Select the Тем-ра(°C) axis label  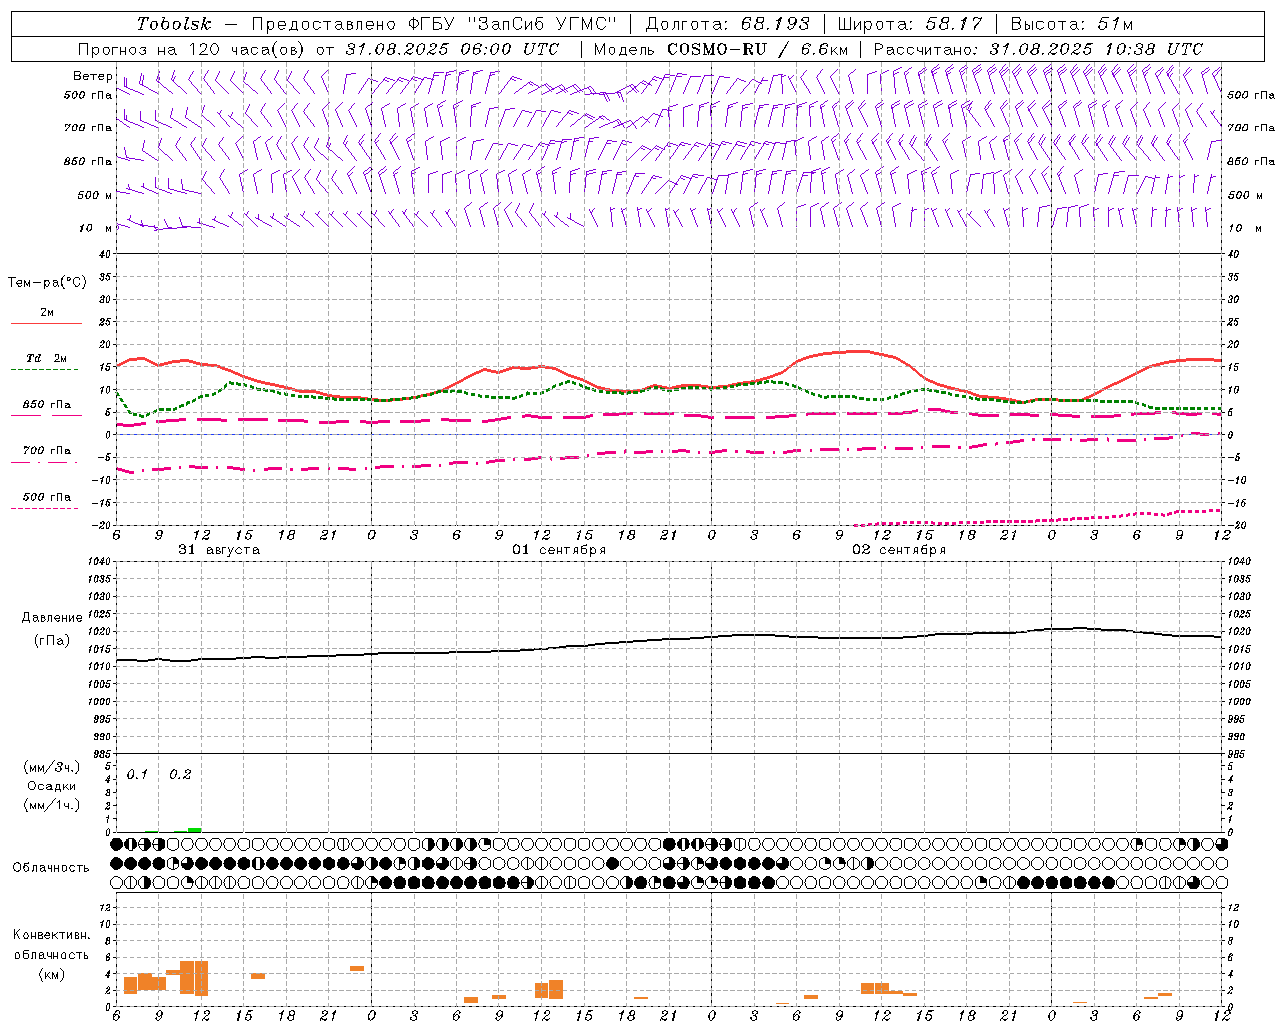coord(47,283)
